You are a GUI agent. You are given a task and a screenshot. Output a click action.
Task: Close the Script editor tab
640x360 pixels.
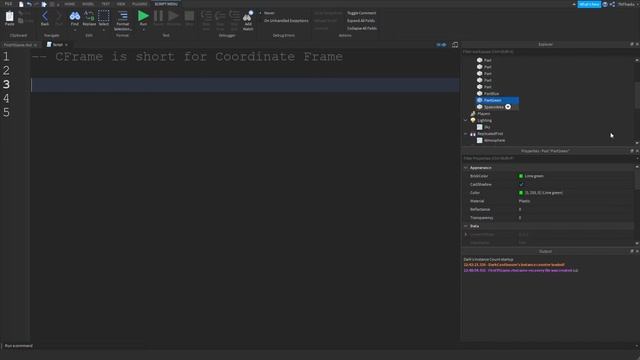click(x=66, y=45)
